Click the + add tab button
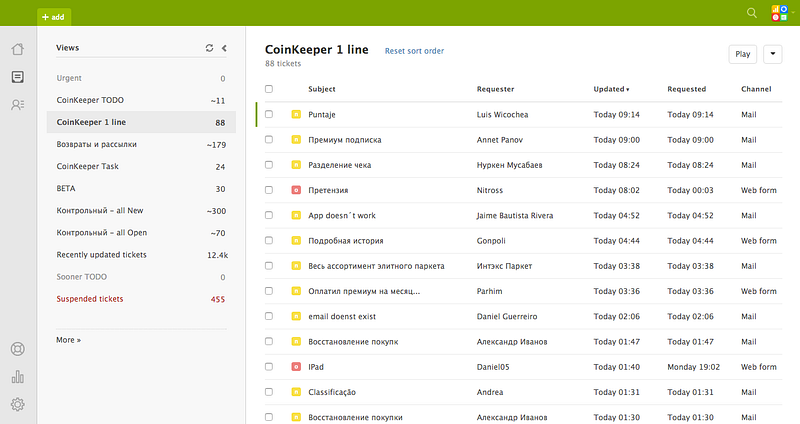The width and height of the screenshot is (800, 424). pyautogui.click(x=54, y=17)
